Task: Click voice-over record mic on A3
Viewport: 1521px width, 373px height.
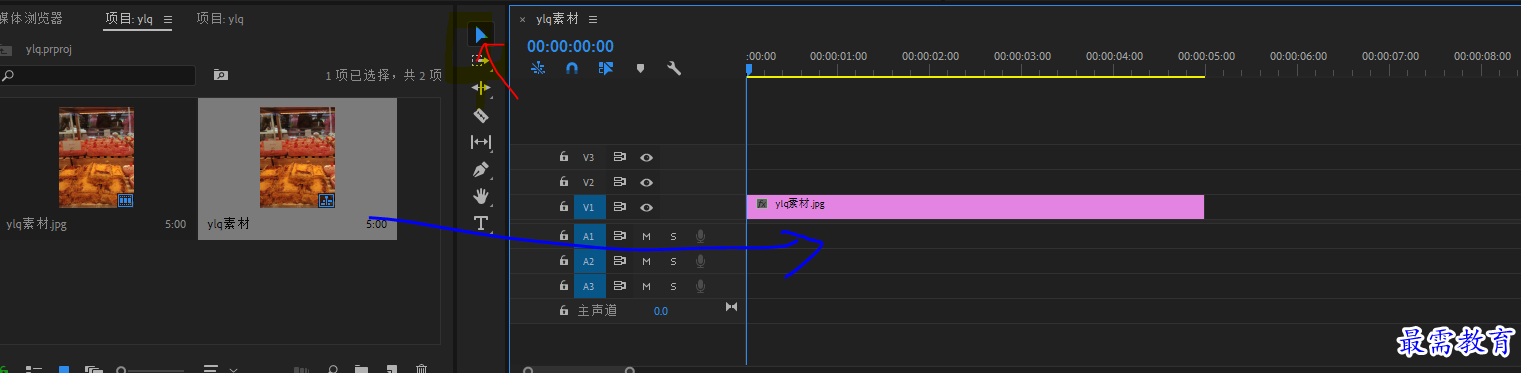Action: coord(700,286)
